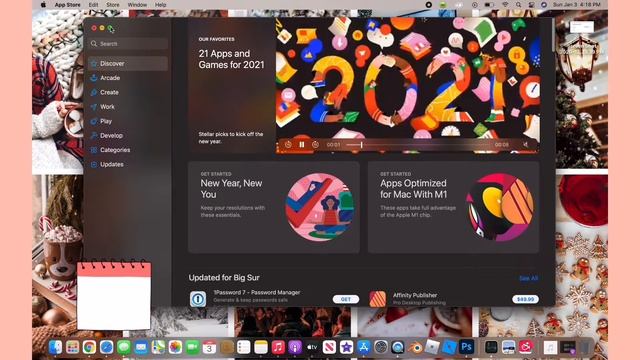Open System Preferences from the Dock

(381, 347)
